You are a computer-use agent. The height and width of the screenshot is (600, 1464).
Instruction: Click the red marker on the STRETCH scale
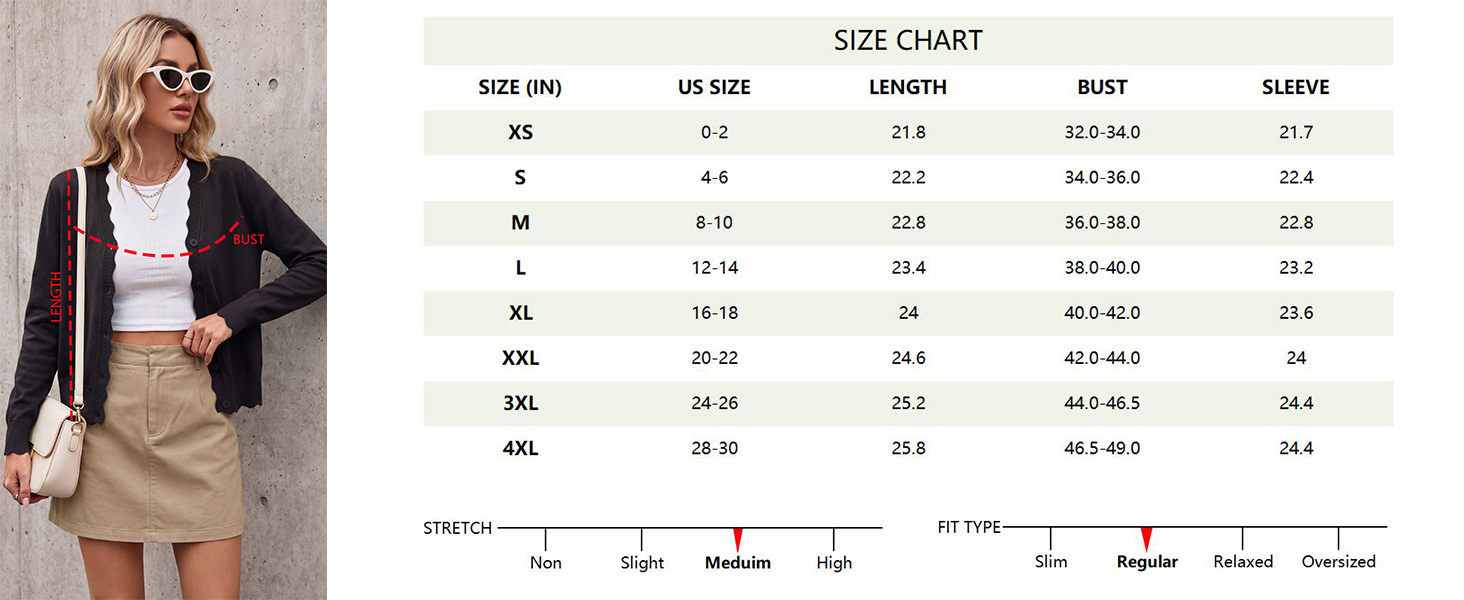click(738, 539)
